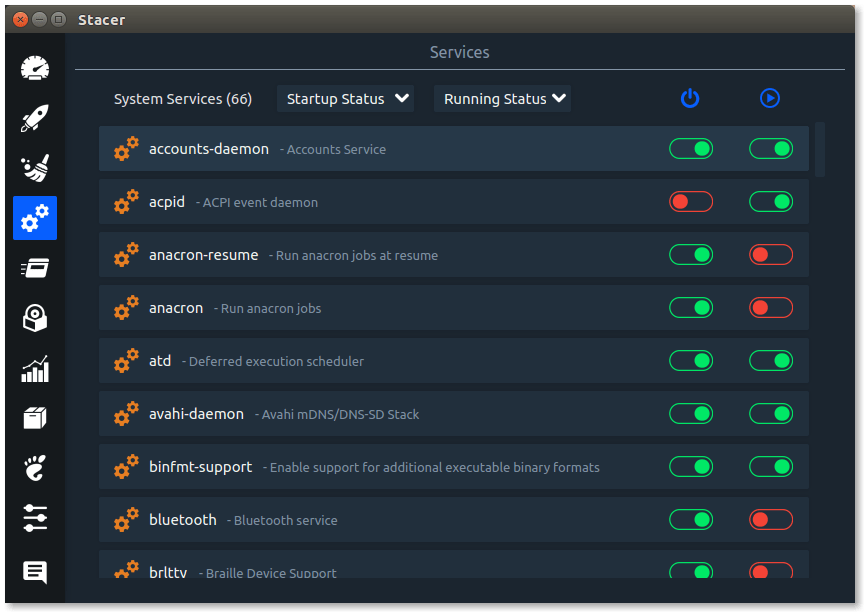Open Settings via the sliders icon
This screenshot has height=612, width=864.
pos(35,518)
